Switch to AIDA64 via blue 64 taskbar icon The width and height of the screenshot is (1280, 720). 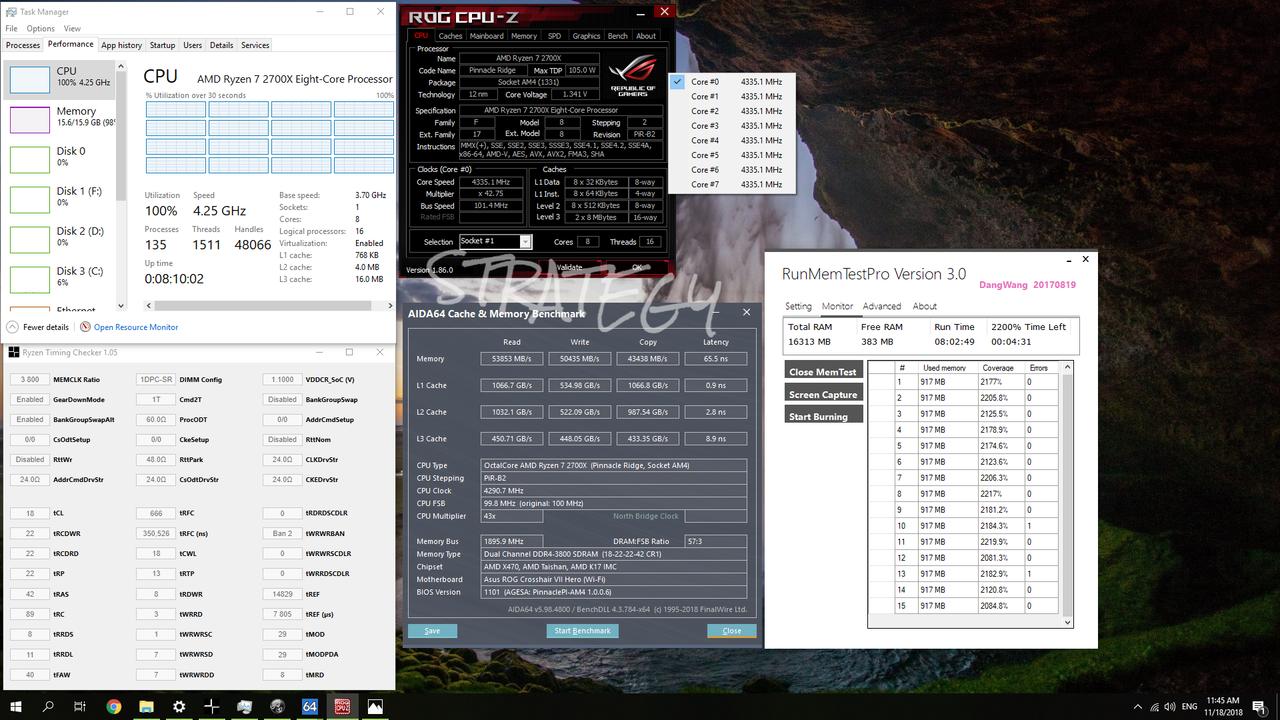(x=309, y=706)
